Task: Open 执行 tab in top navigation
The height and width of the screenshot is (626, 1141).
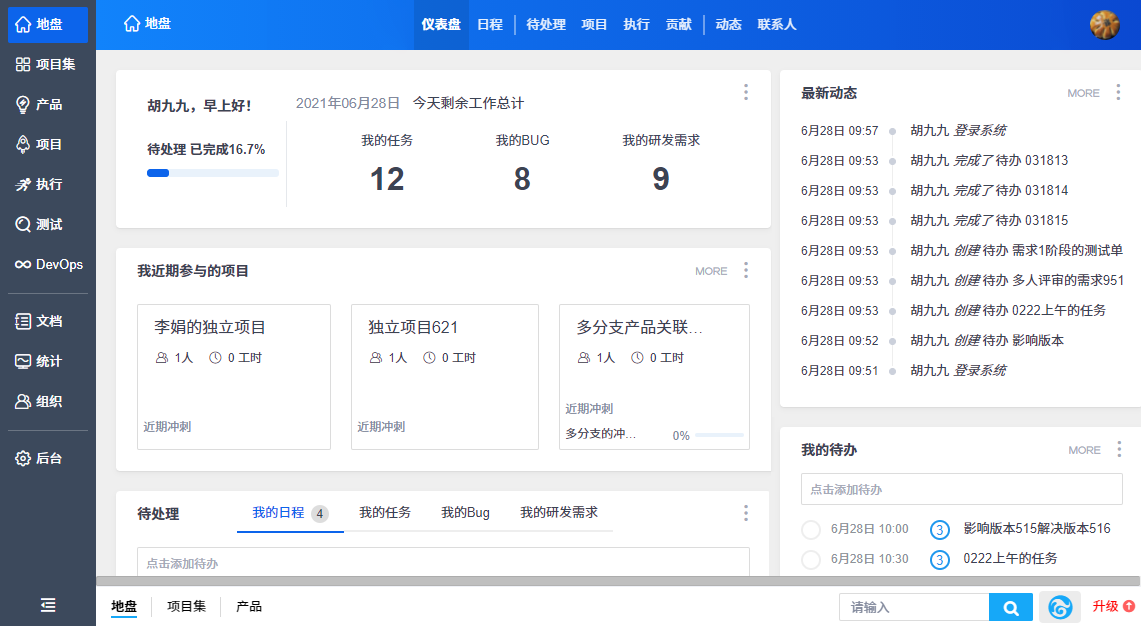Action: 636,25
